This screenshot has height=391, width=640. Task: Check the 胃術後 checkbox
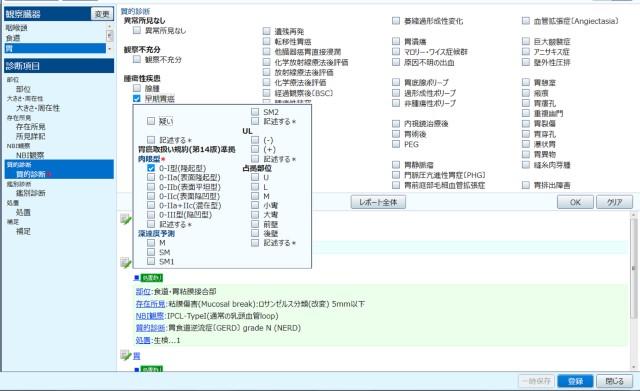(x=396, y=133)
